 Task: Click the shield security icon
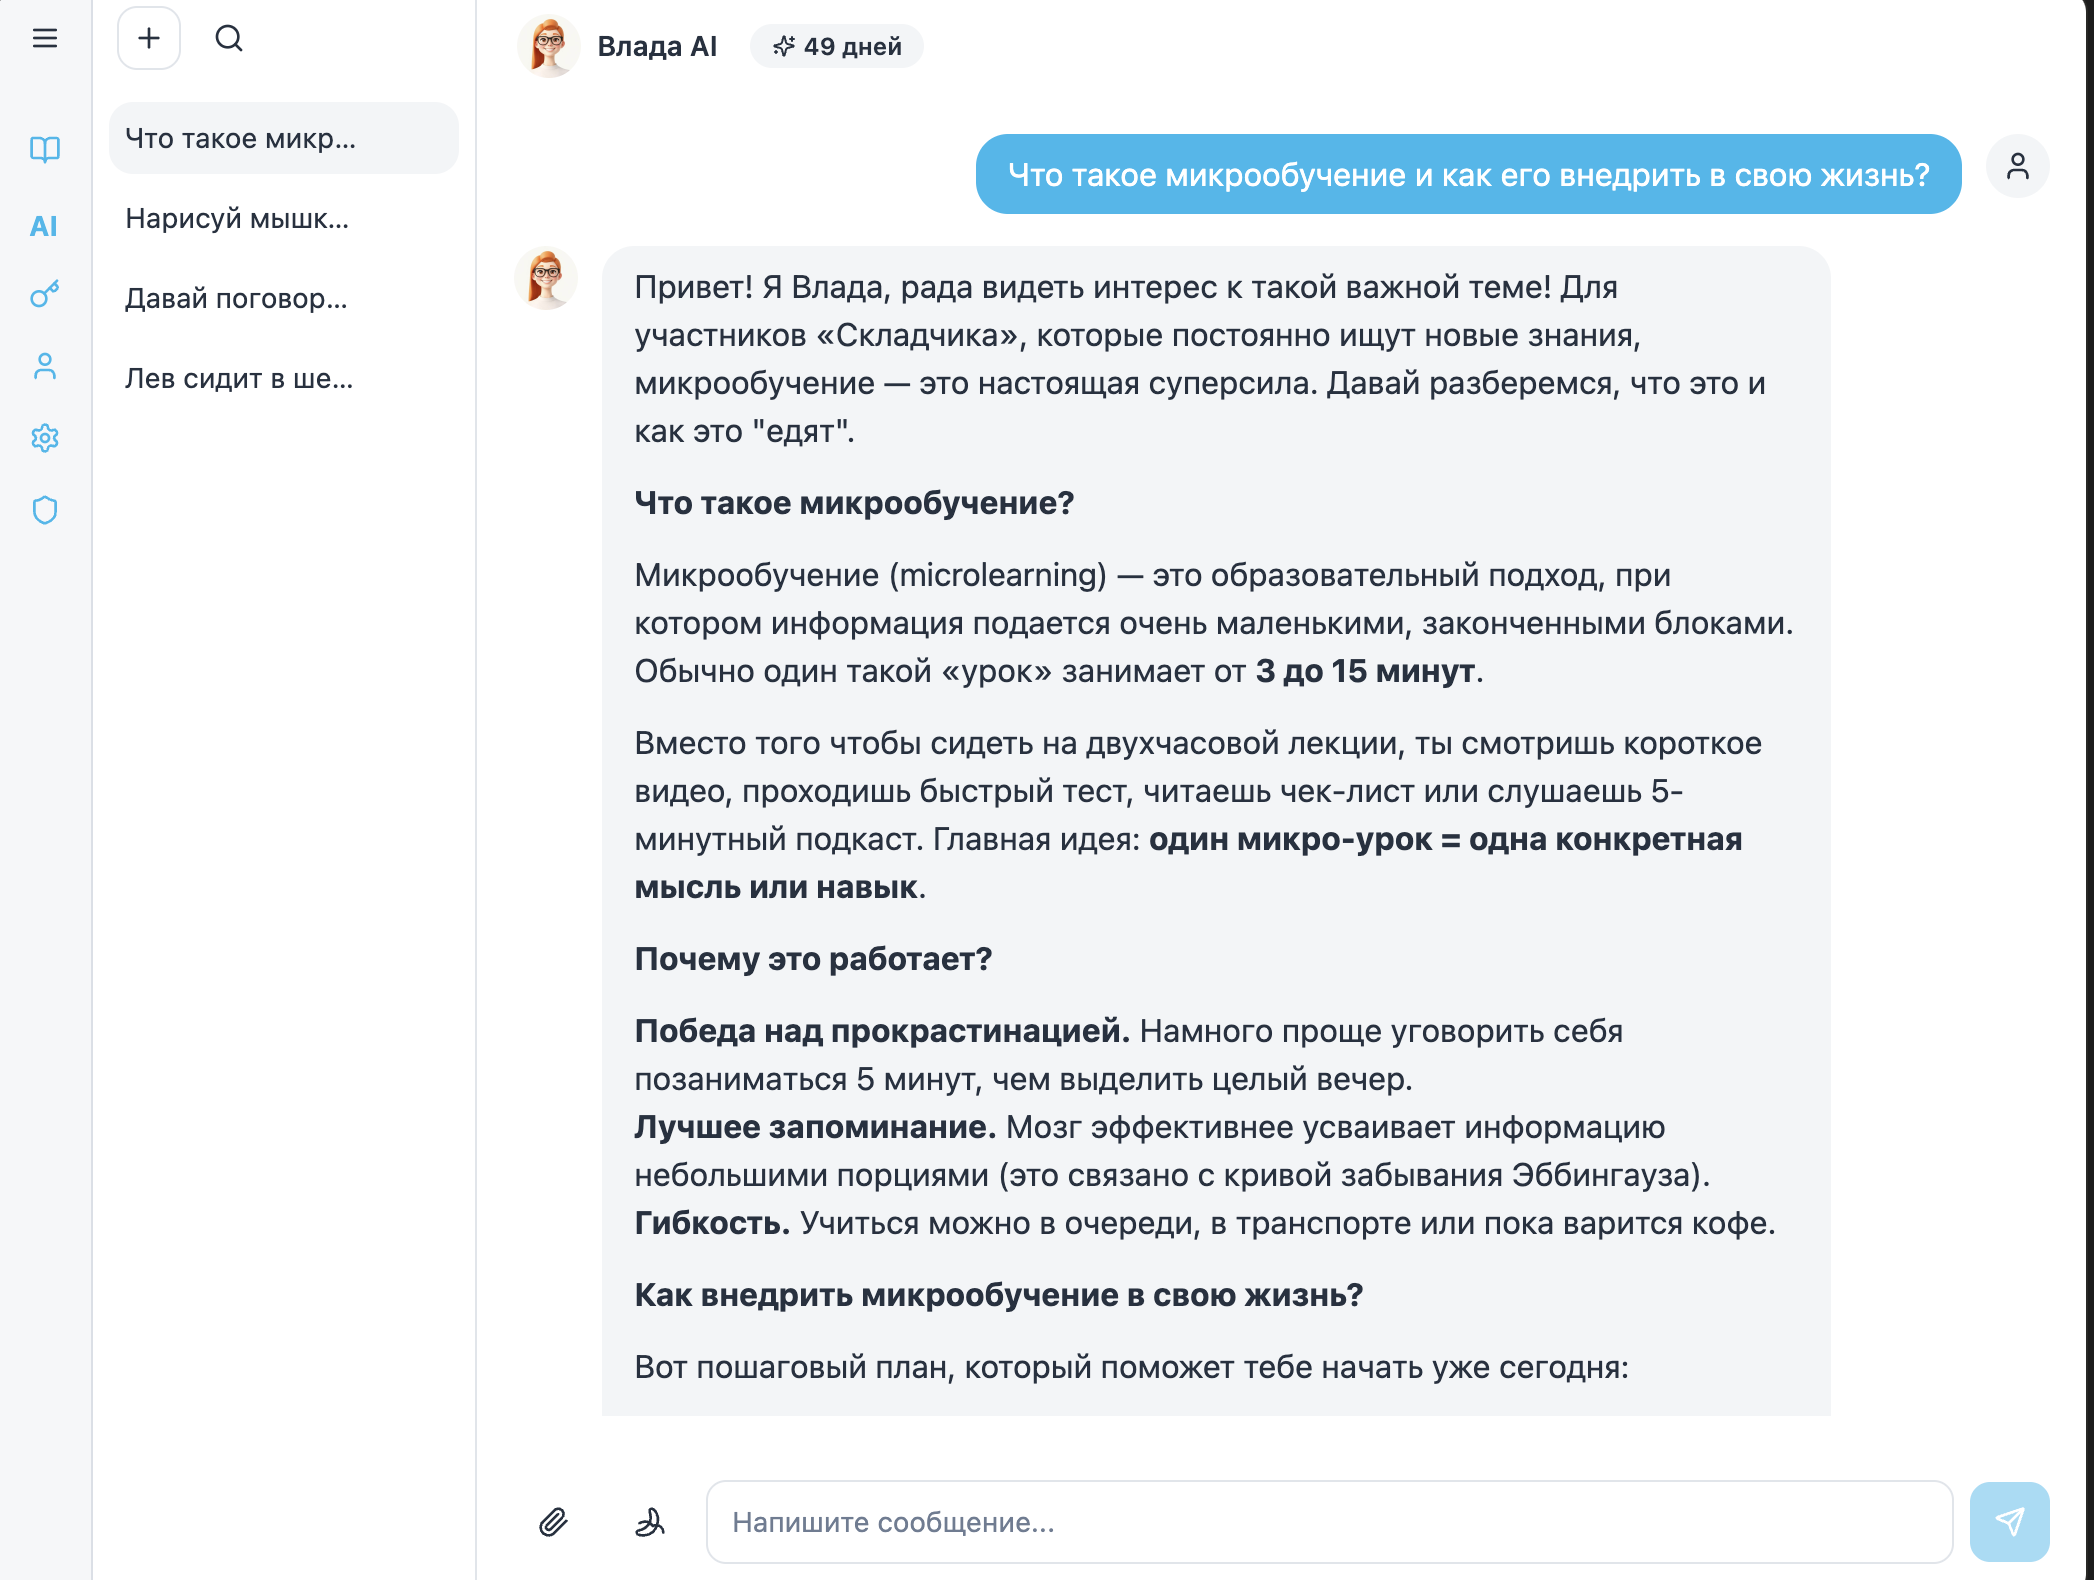point(45,510)
